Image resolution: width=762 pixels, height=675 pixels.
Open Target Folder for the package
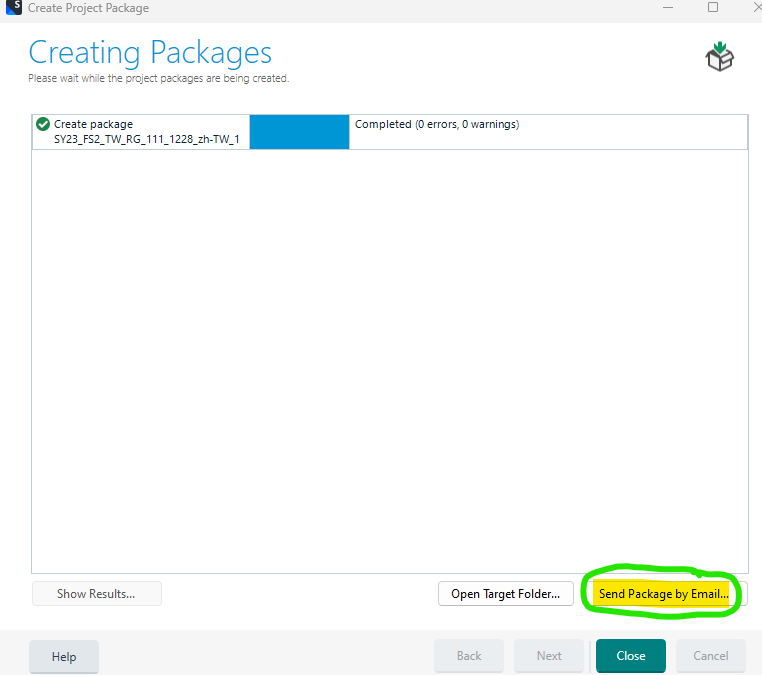coord(505,593)
